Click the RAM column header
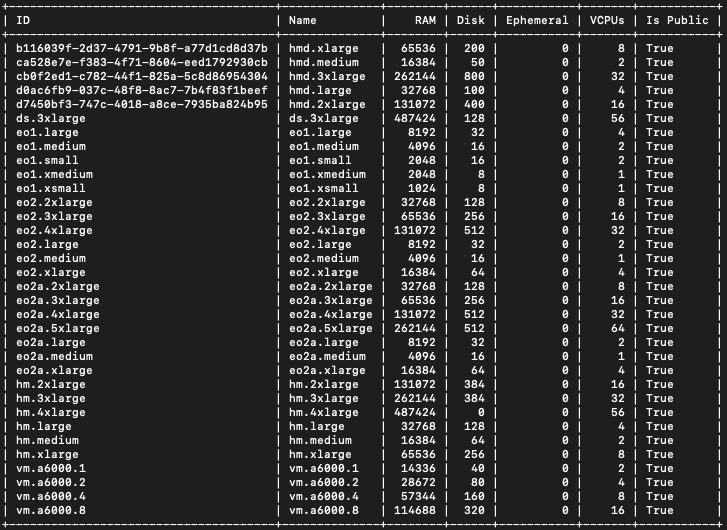Viewport: 727px width, 530px height. tap(425, 20)
